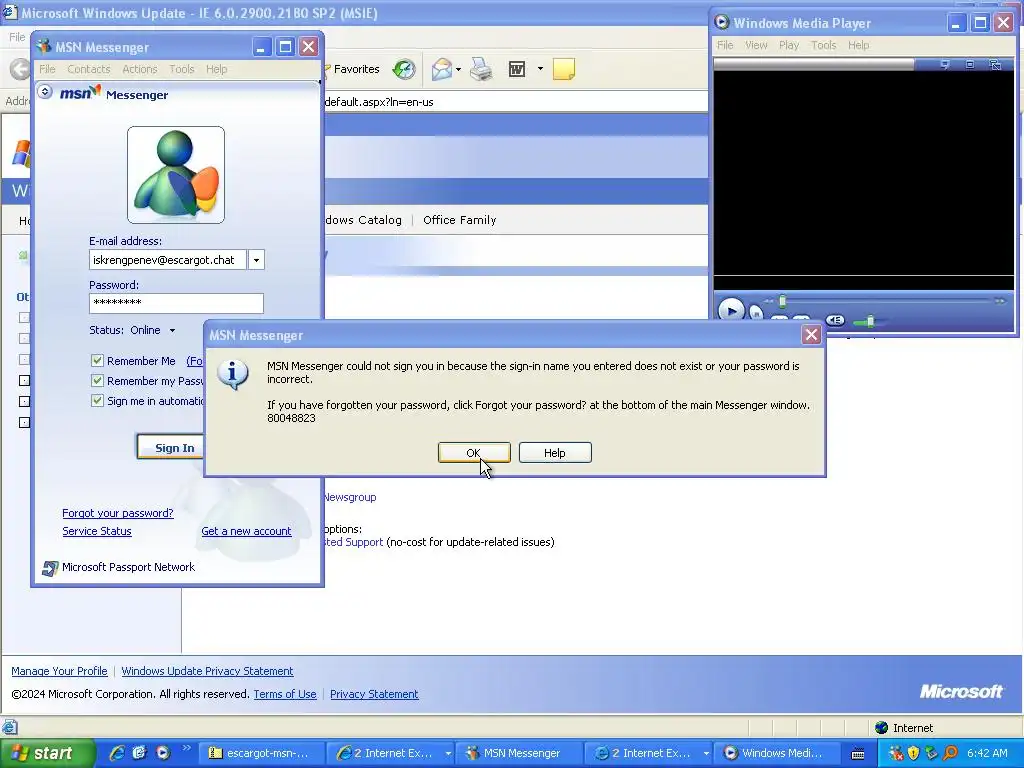
Task: Click the History icon in the IE toolbar
Action: pos(404,69)
